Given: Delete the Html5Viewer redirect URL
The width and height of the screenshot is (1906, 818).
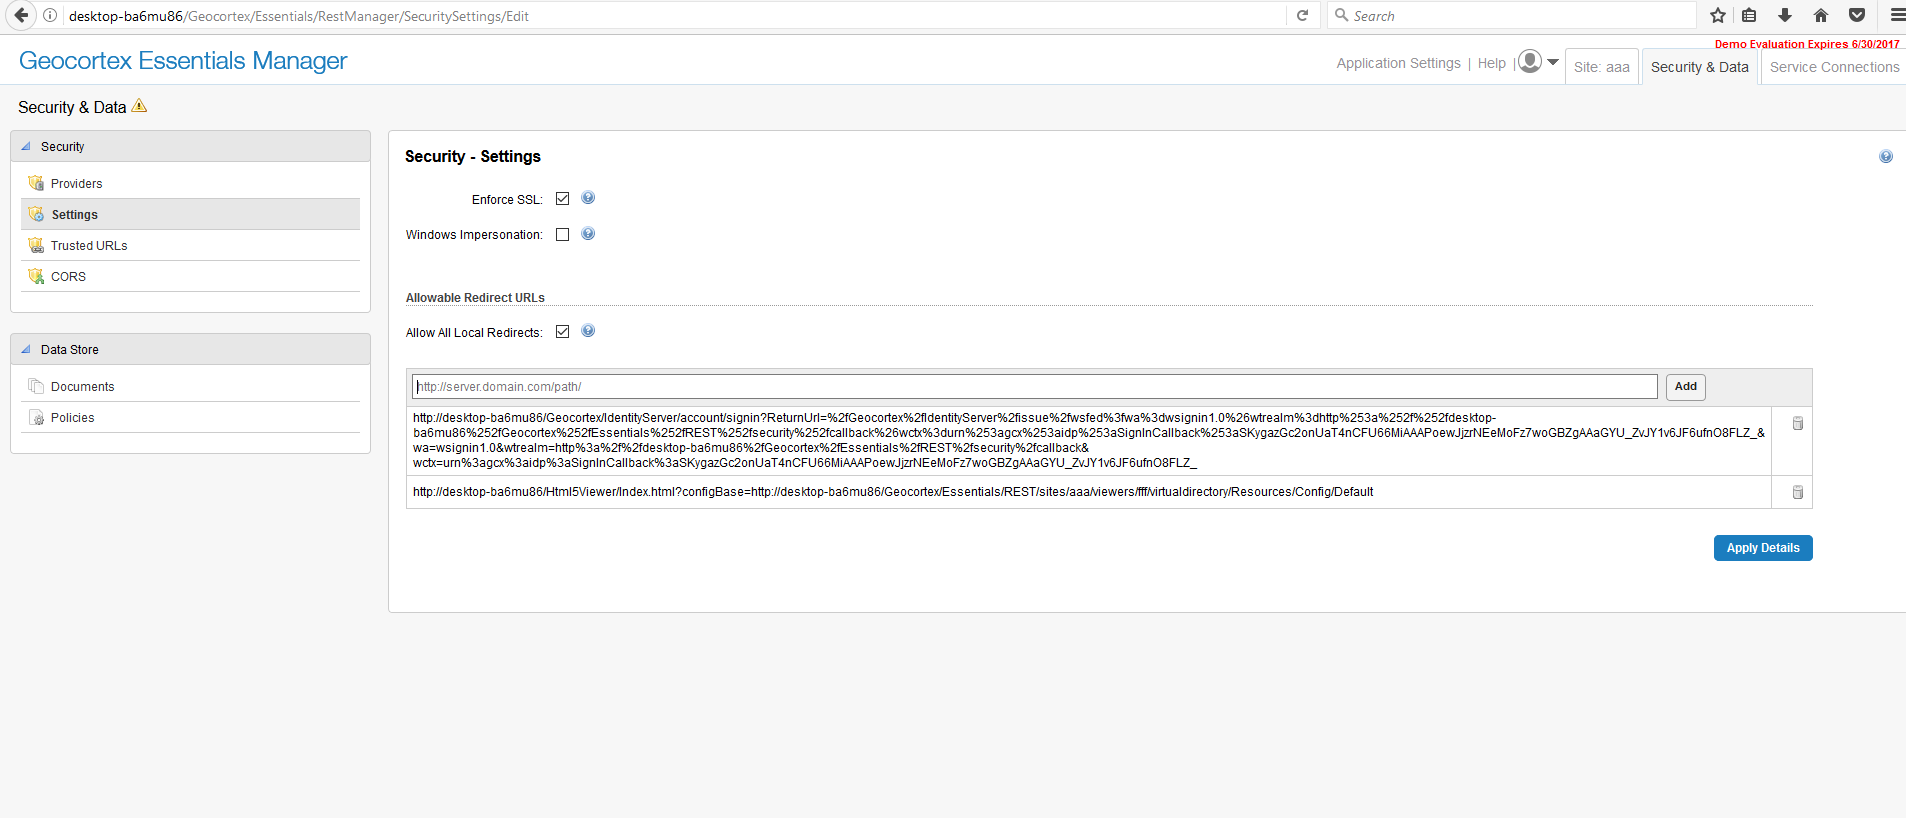Looking at the screenshot, I should [x=1797, y=492].
